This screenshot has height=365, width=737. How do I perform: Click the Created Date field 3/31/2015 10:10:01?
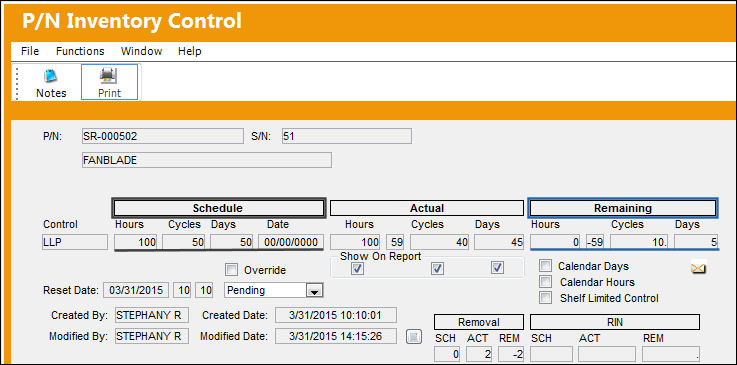pyautogui.click(x=336, y=315)
